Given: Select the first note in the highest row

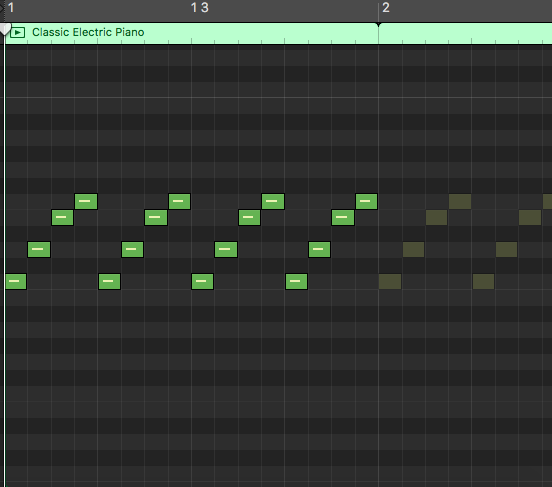Looking at the screenshot, I should (x=86, y=201).
